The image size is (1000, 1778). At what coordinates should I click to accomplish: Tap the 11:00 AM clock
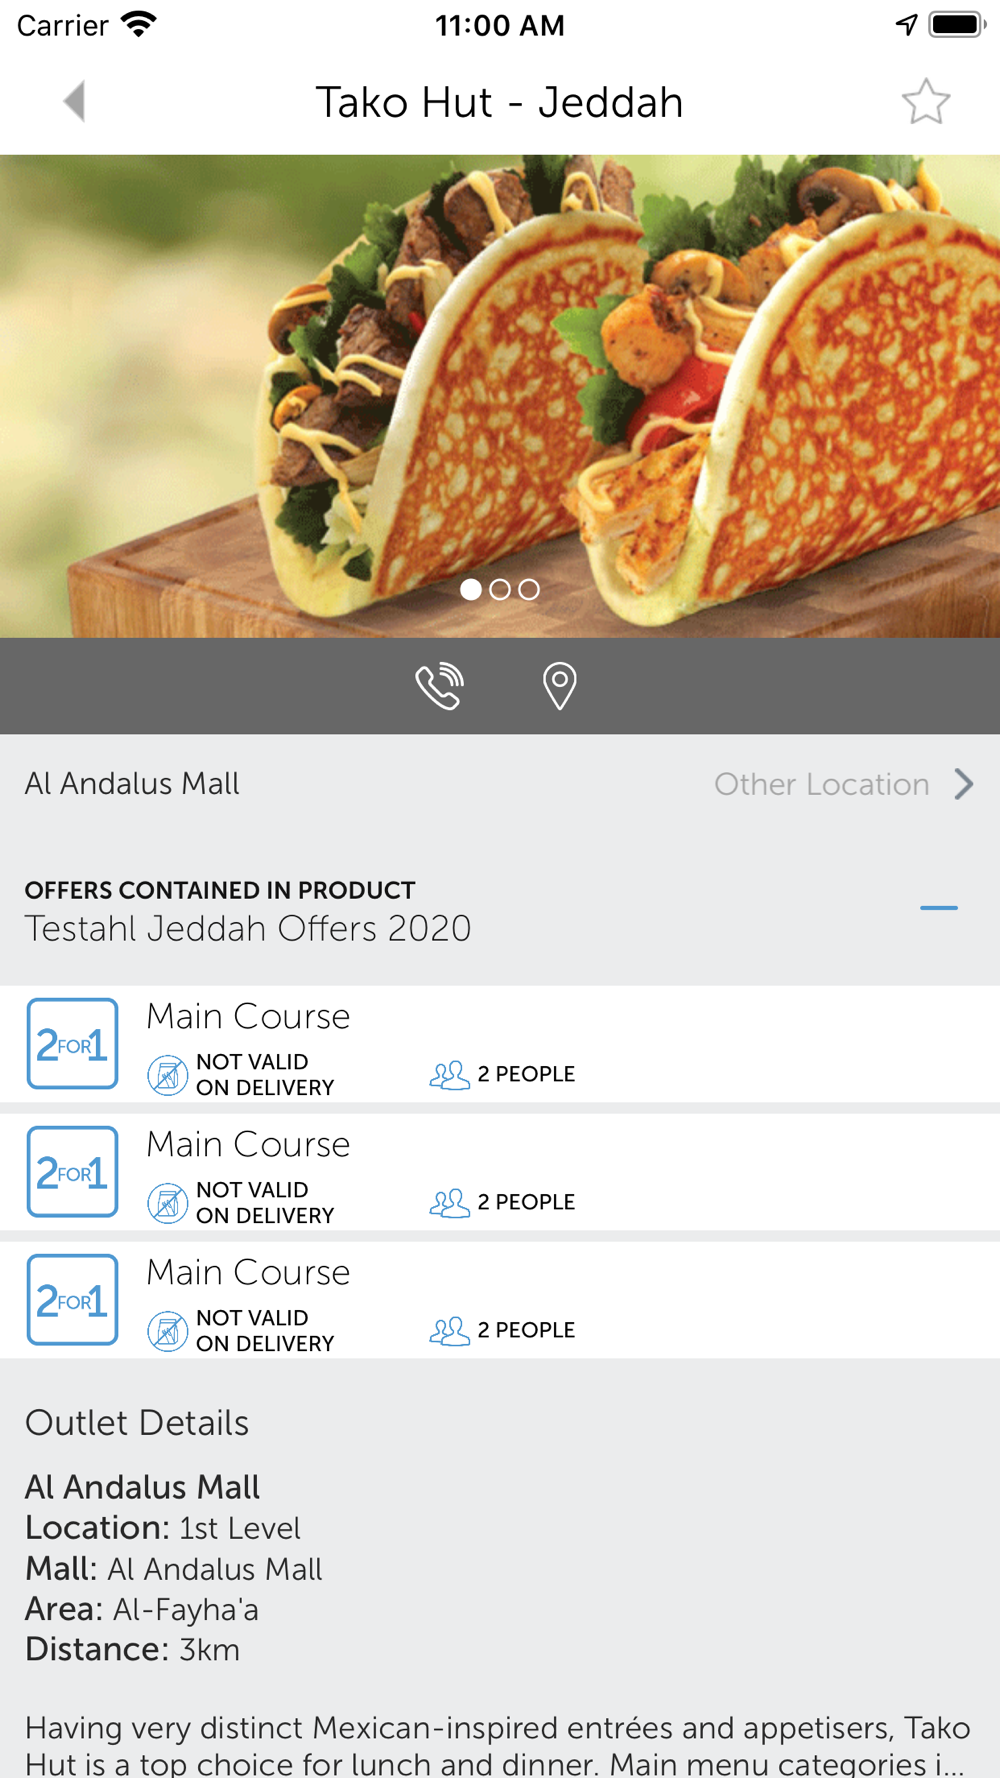tap(500, 25)
